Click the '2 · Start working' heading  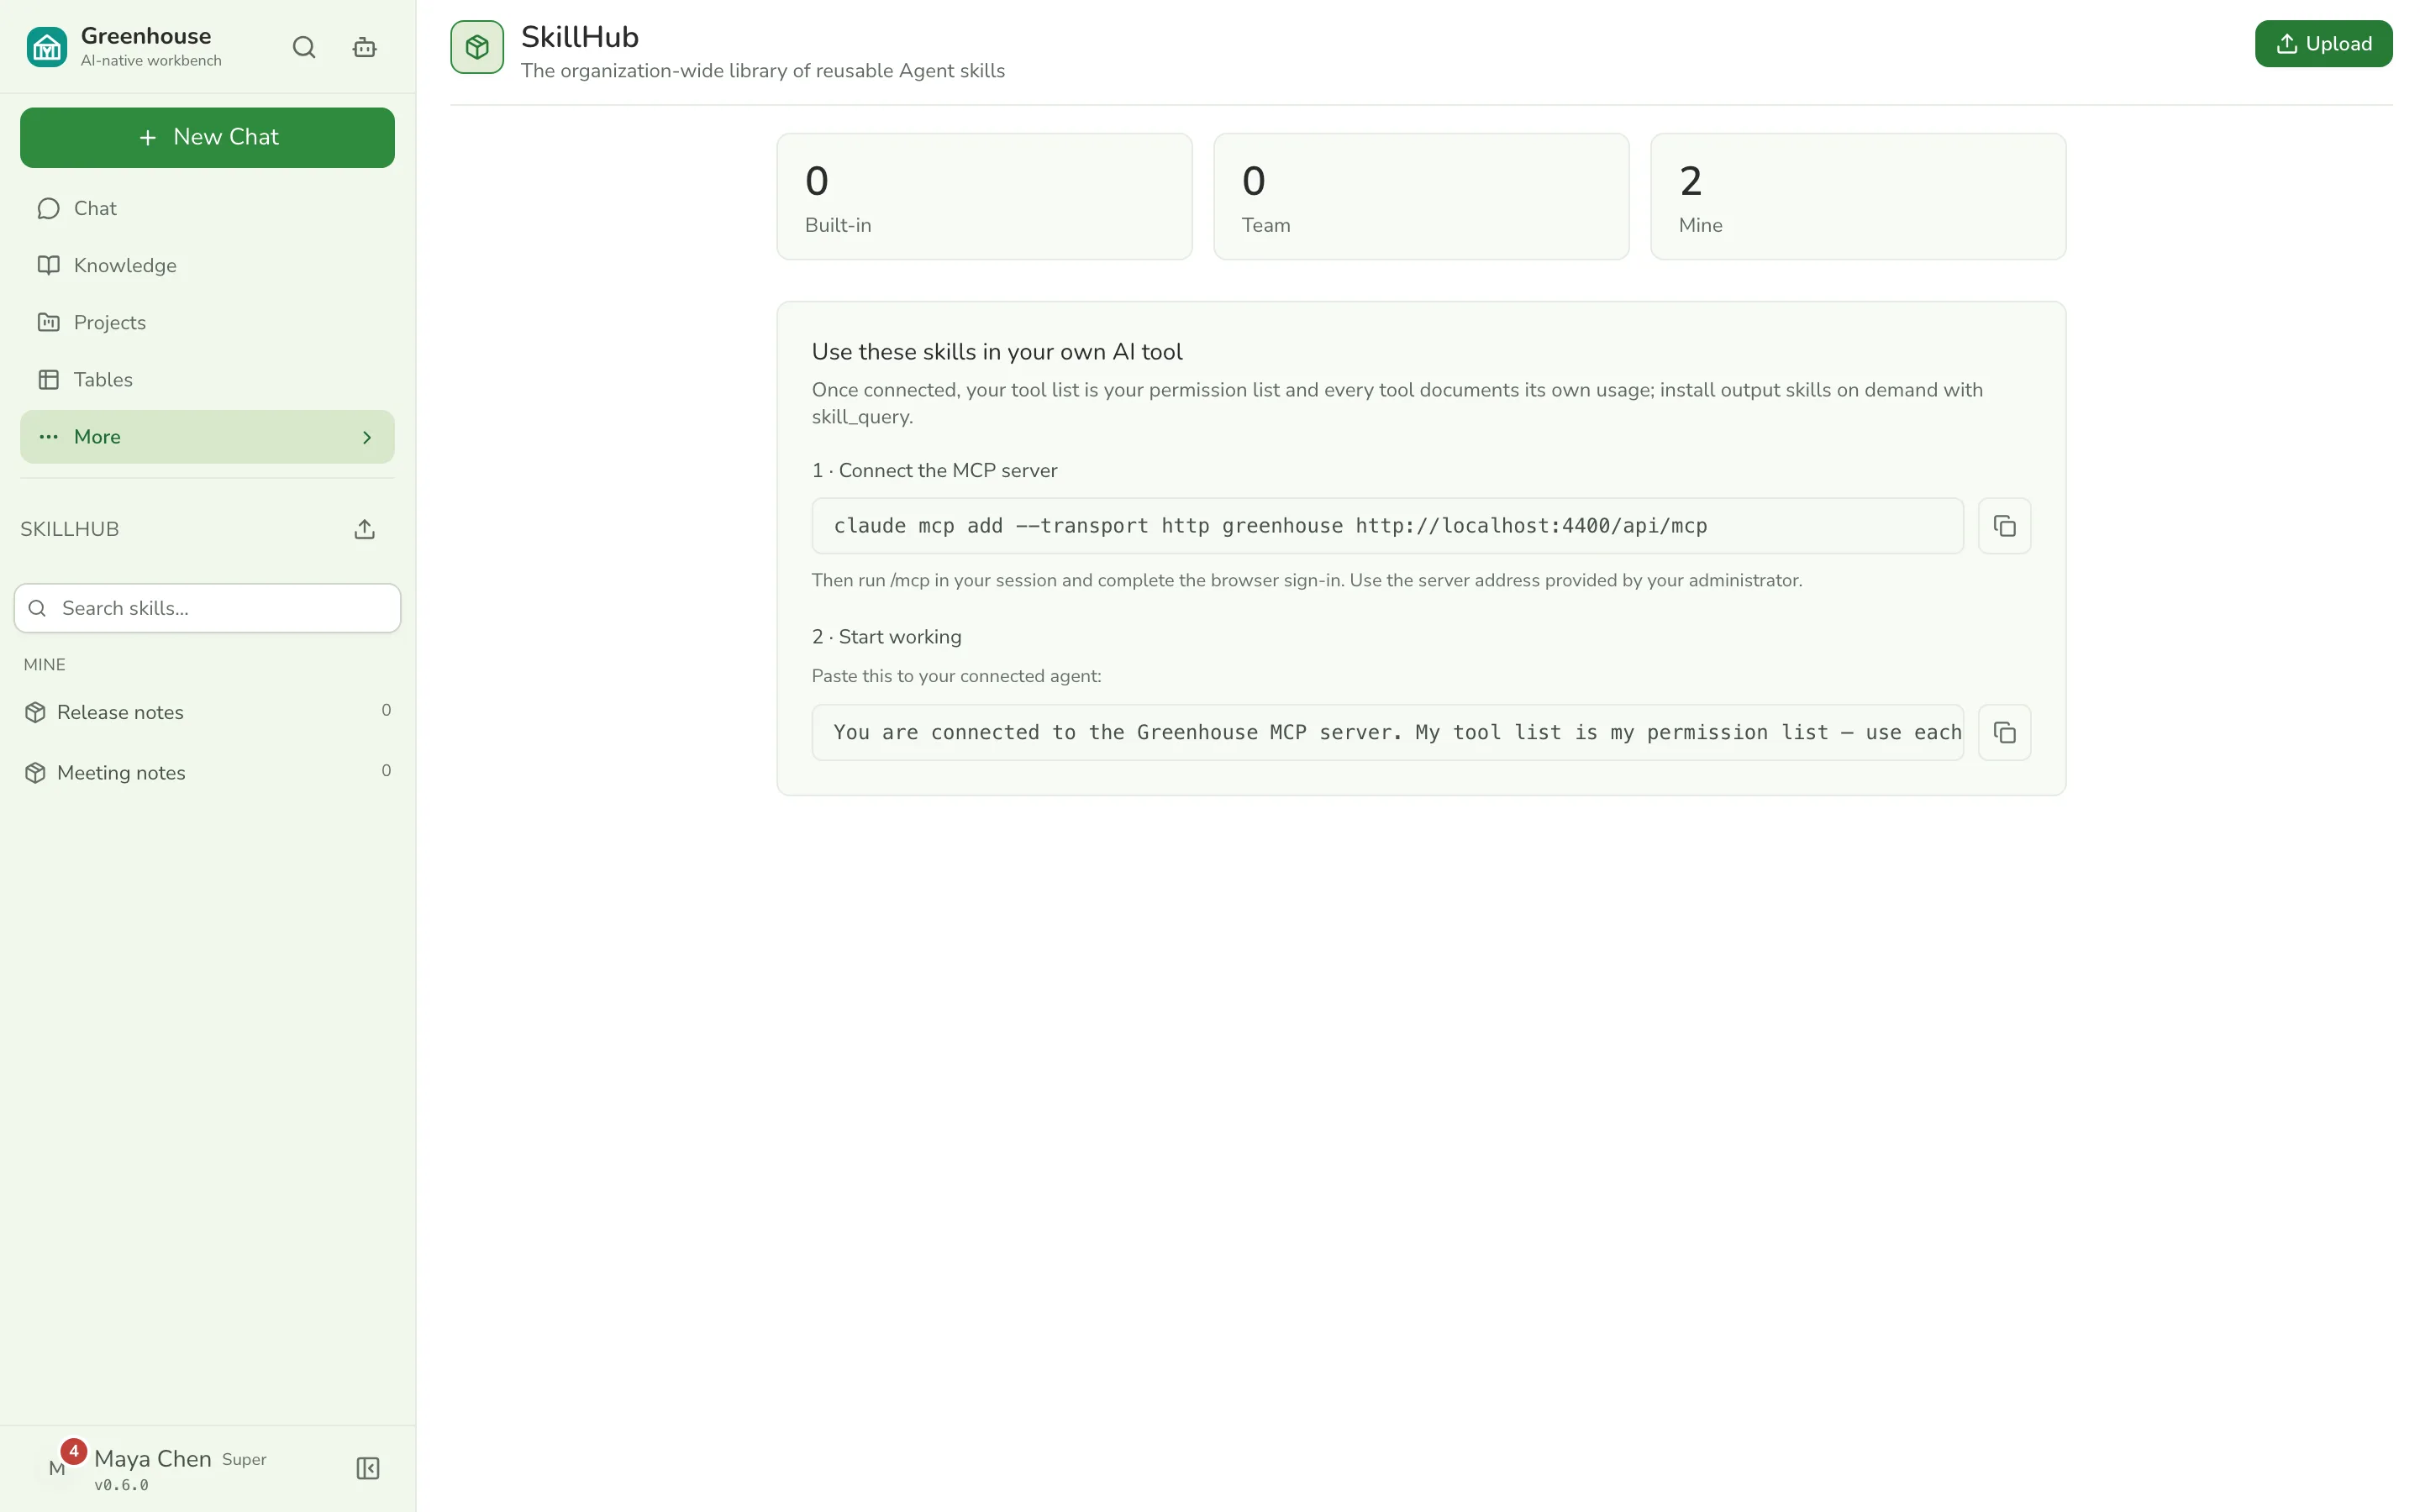tap(886, 637)
